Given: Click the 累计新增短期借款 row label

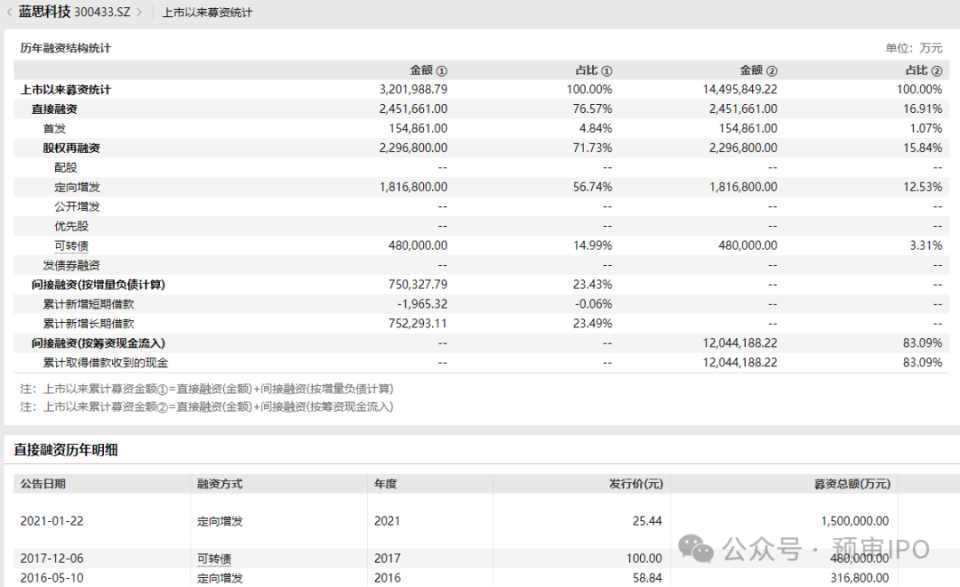Looking at the screenshot, I should point(88,304).
